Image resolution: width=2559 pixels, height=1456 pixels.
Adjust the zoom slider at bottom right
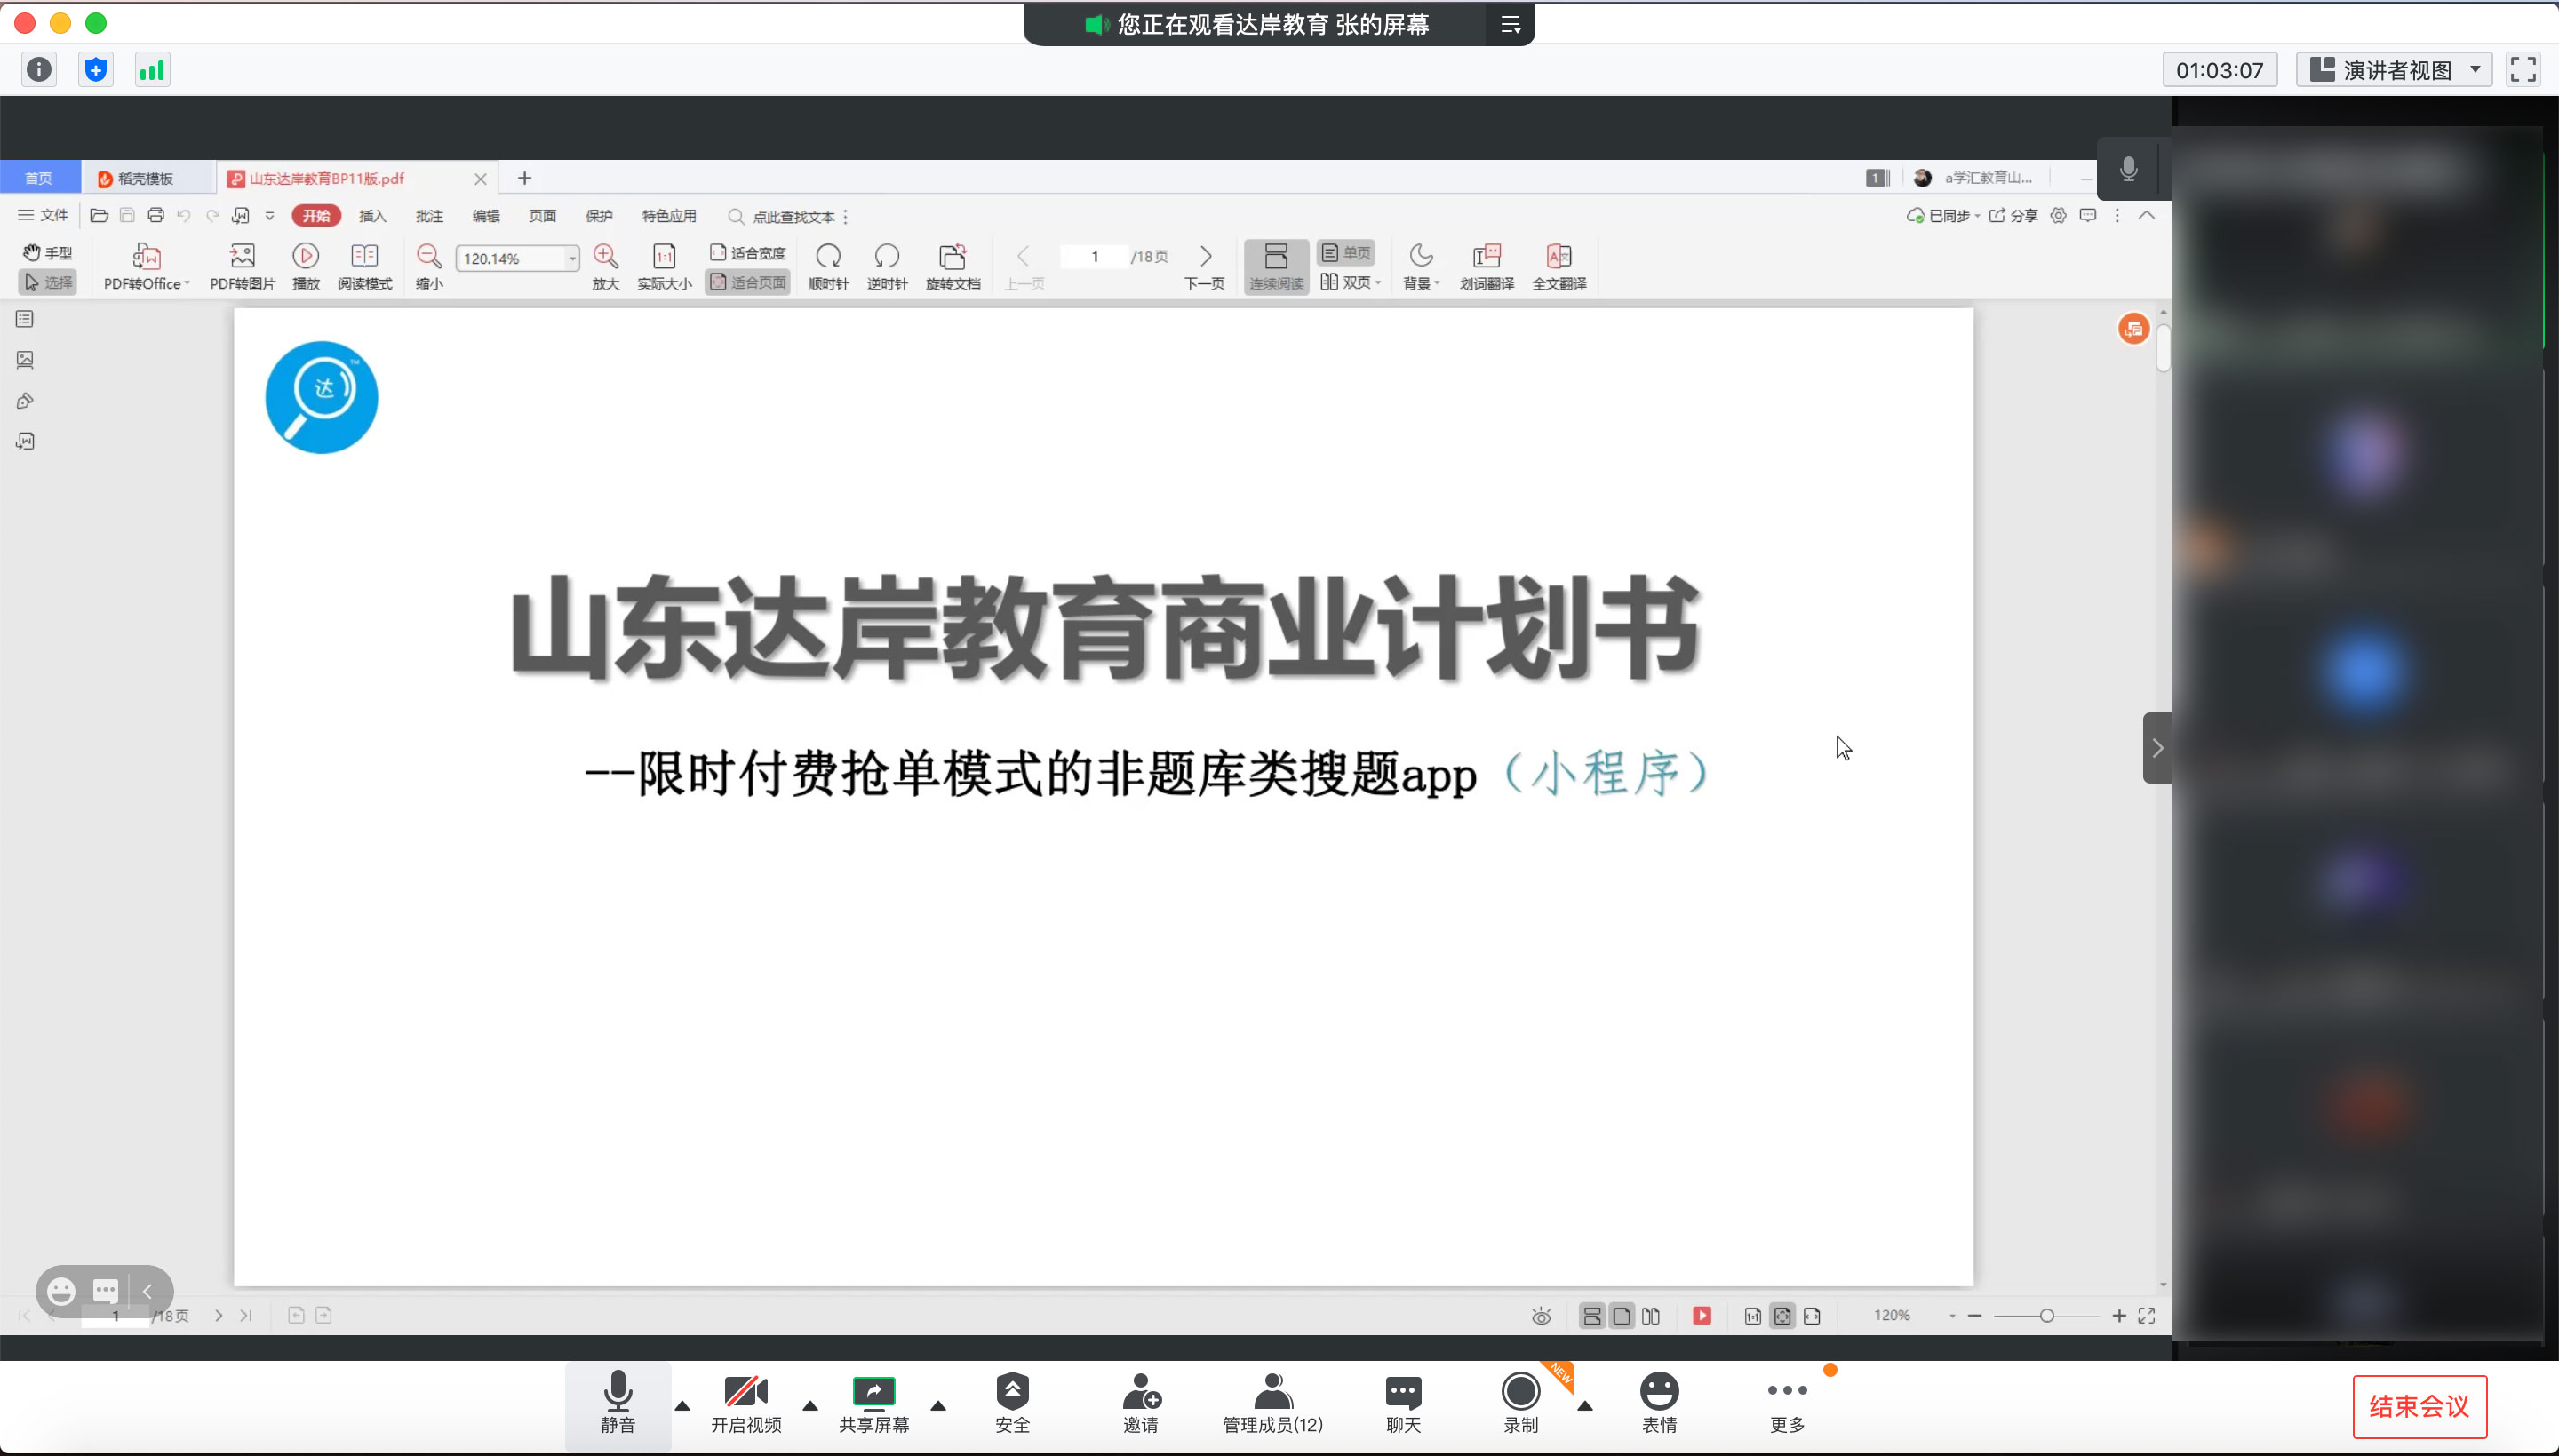2046,1316
